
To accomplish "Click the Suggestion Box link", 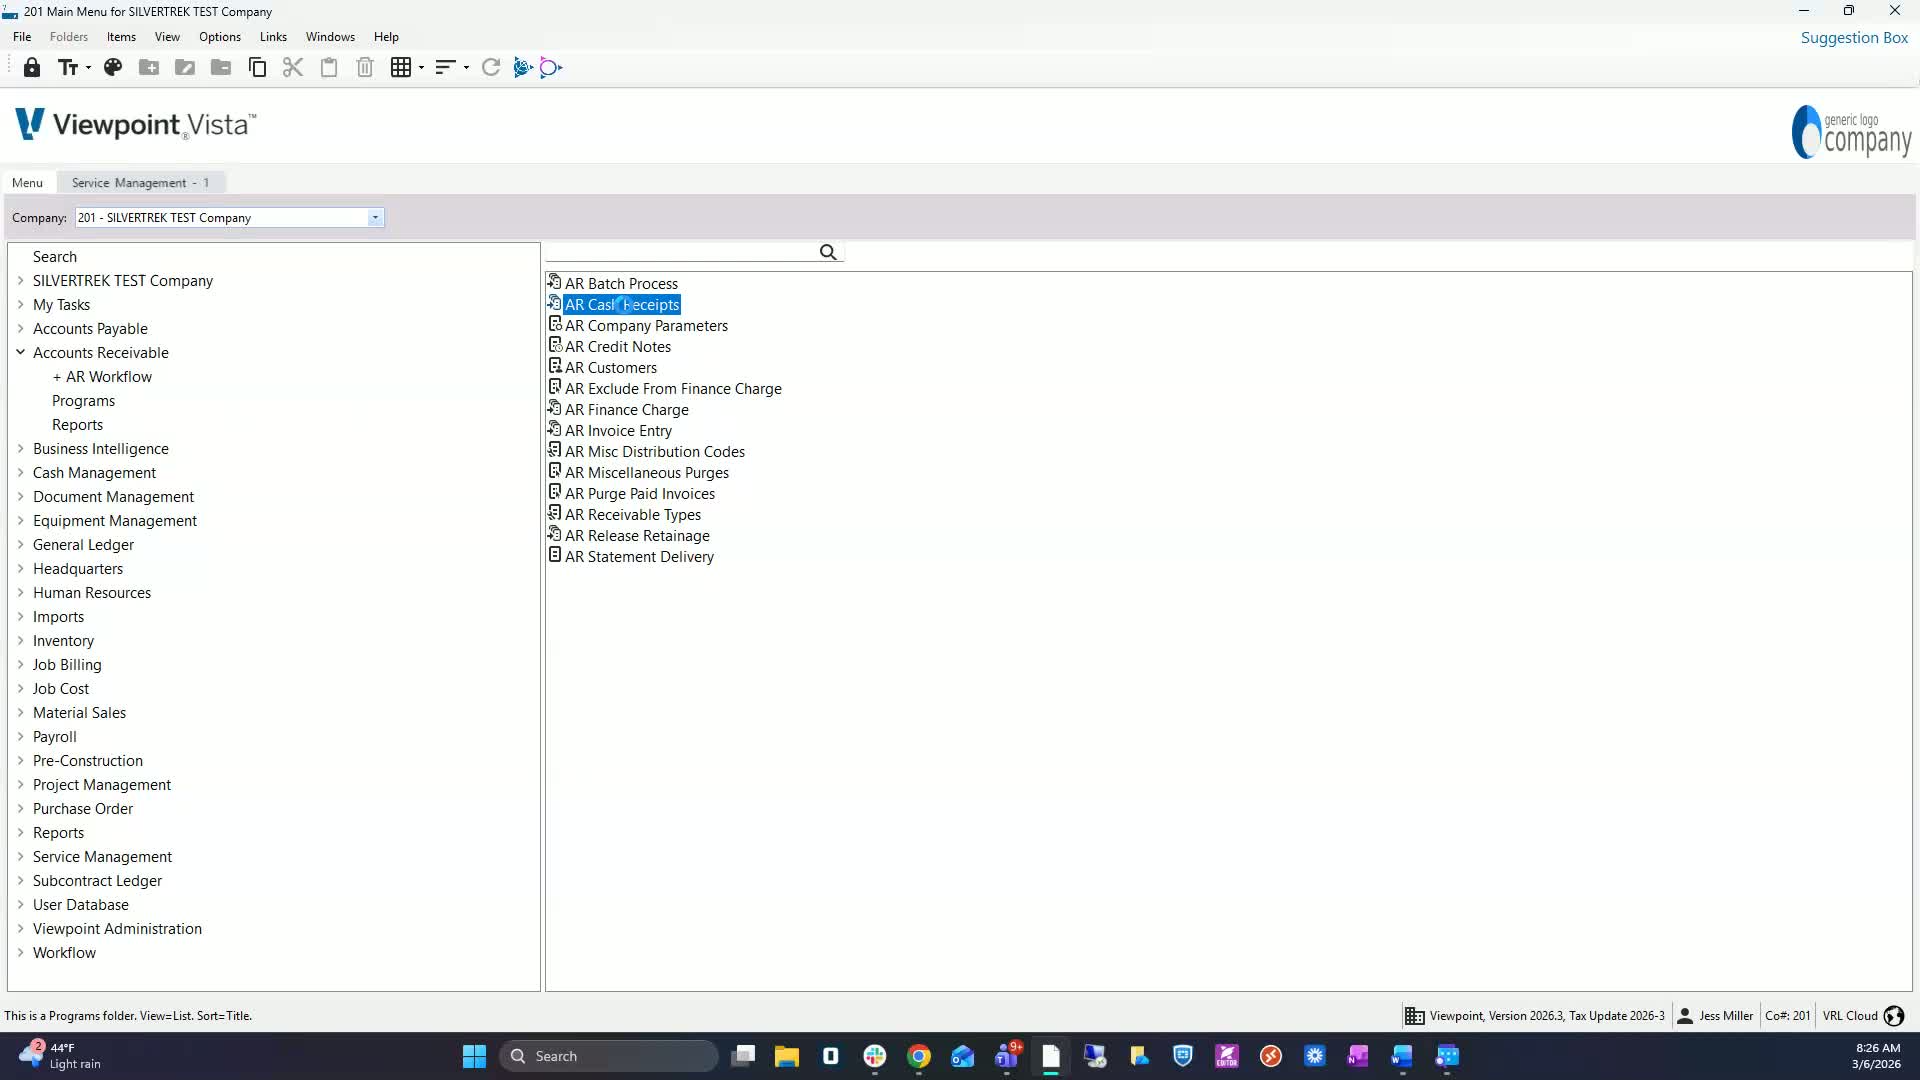I will click(1854, 38).
